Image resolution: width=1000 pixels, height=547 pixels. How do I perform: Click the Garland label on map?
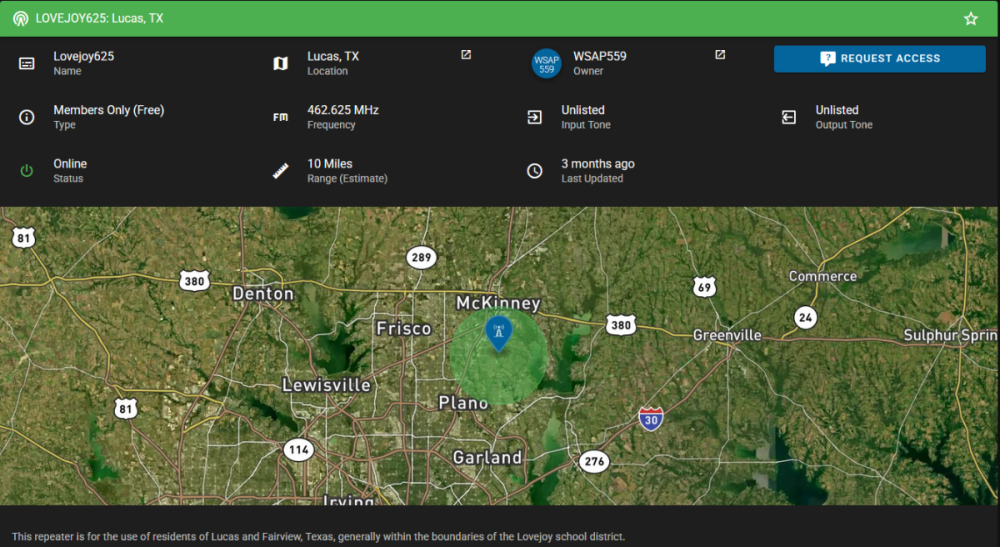point(487,458)
